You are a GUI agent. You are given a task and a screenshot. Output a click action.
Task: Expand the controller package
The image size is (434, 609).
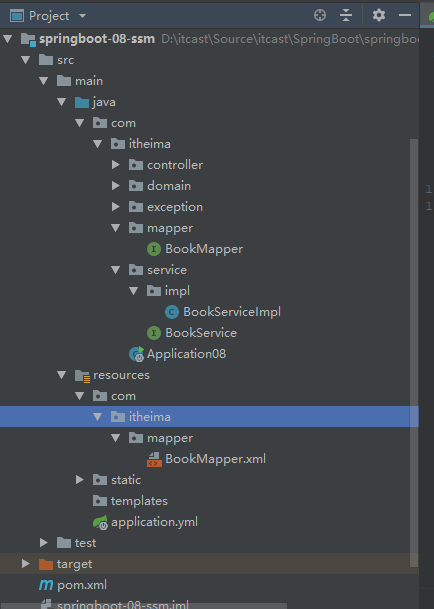[x=115, y=165]
